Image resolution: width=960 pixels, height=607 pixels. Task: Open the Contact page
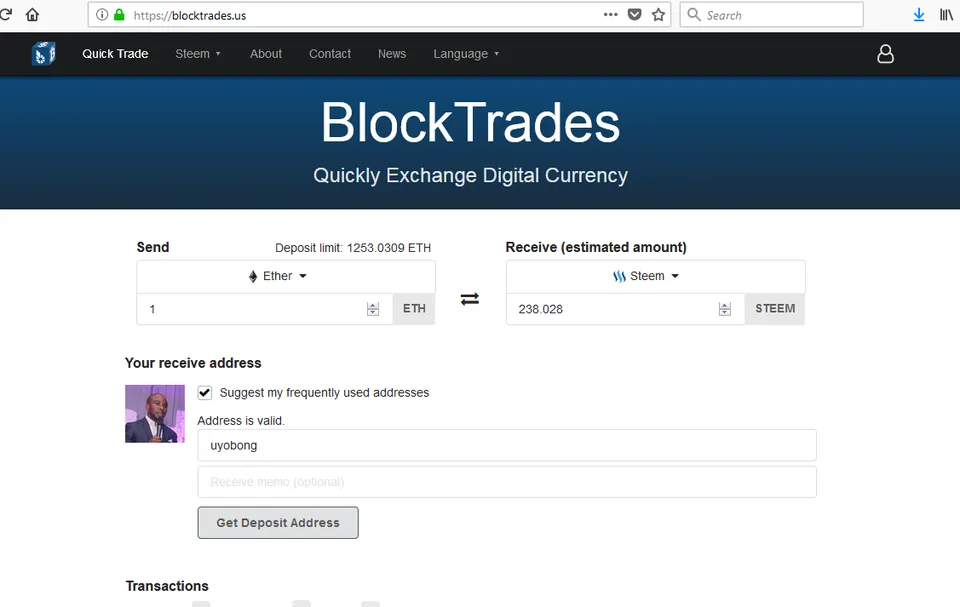(x=330, y=54)
